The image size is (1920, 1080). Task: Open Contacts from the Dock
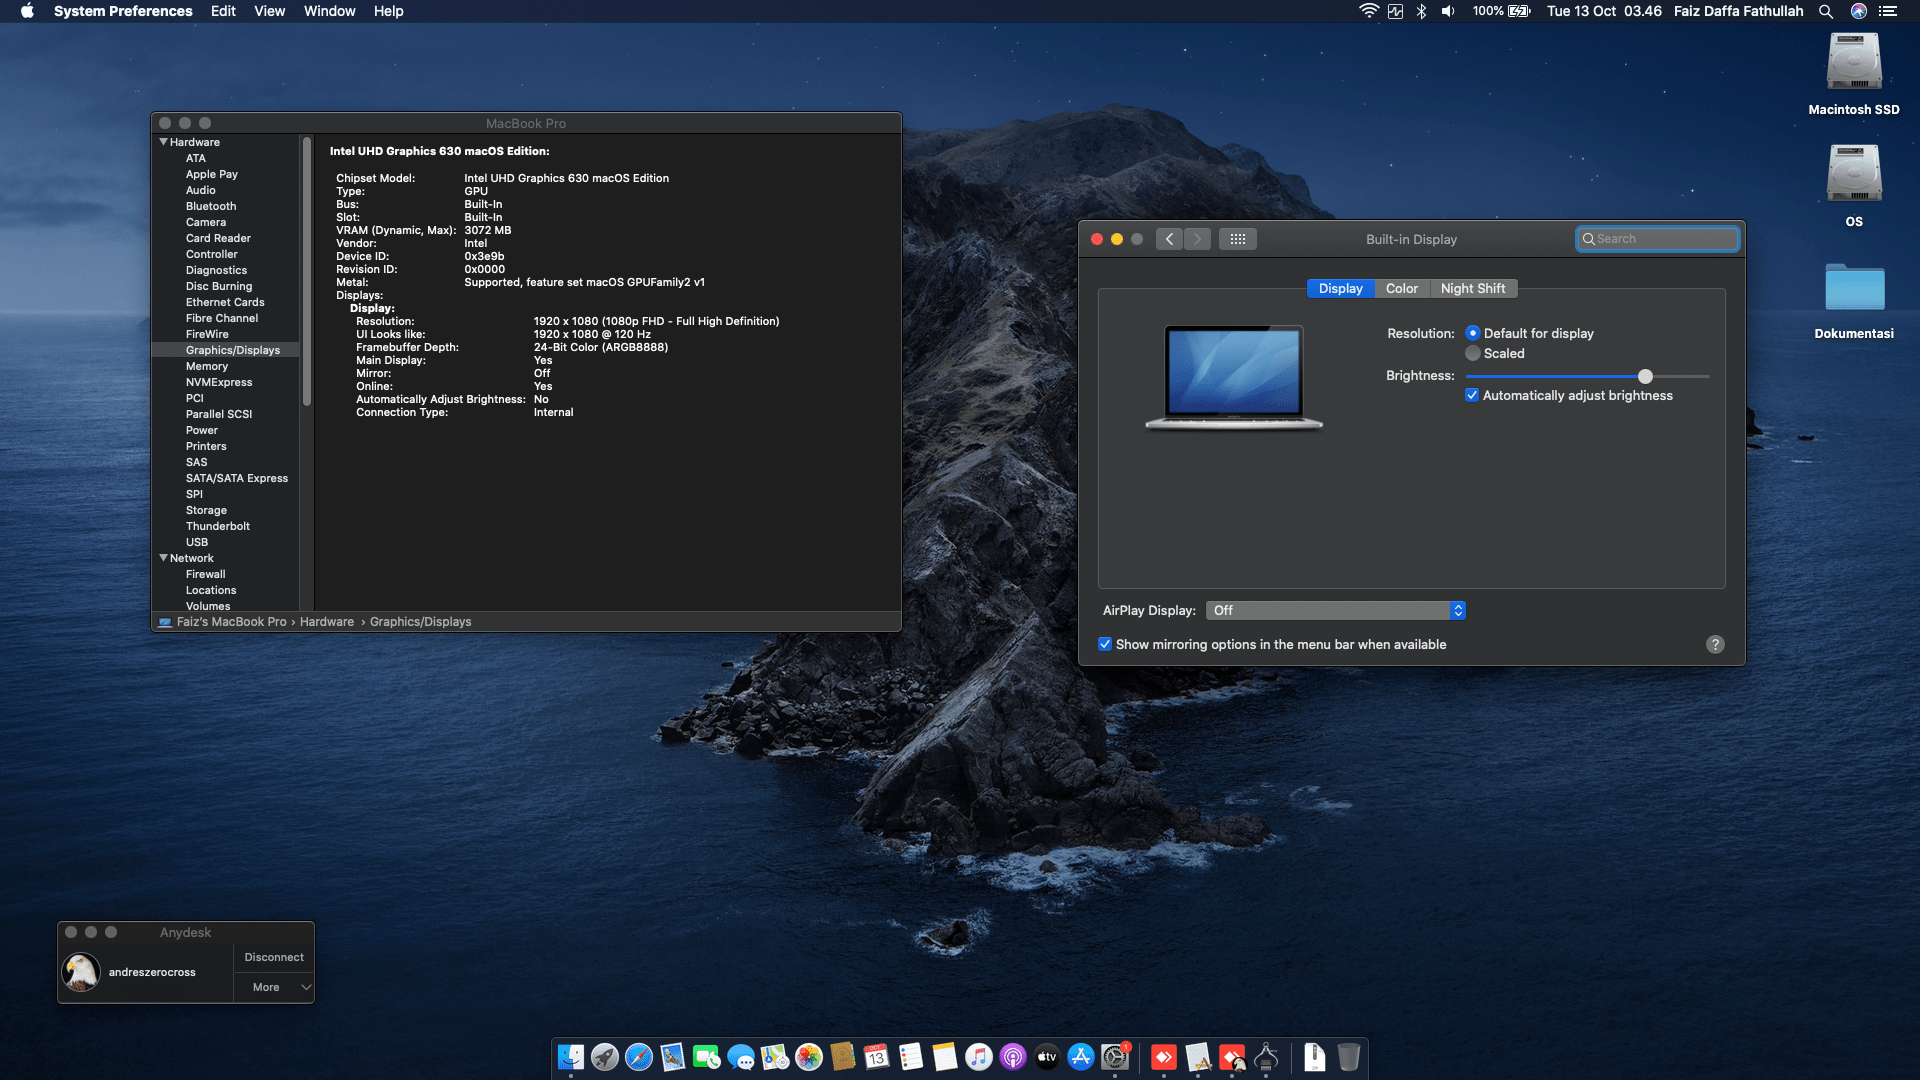pos(843,1057)
